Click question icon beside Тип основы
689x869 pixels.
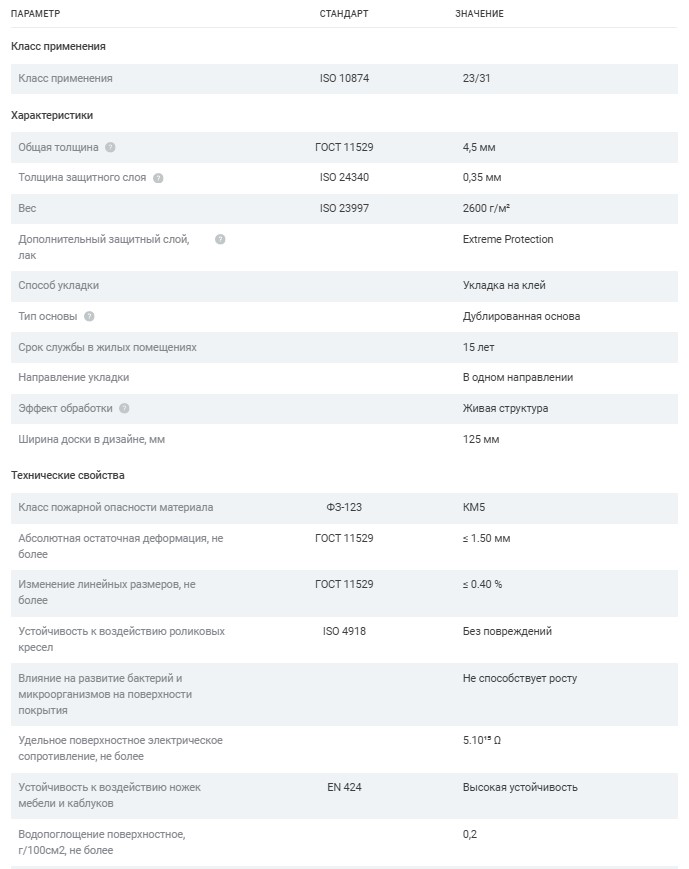point(89,316)
